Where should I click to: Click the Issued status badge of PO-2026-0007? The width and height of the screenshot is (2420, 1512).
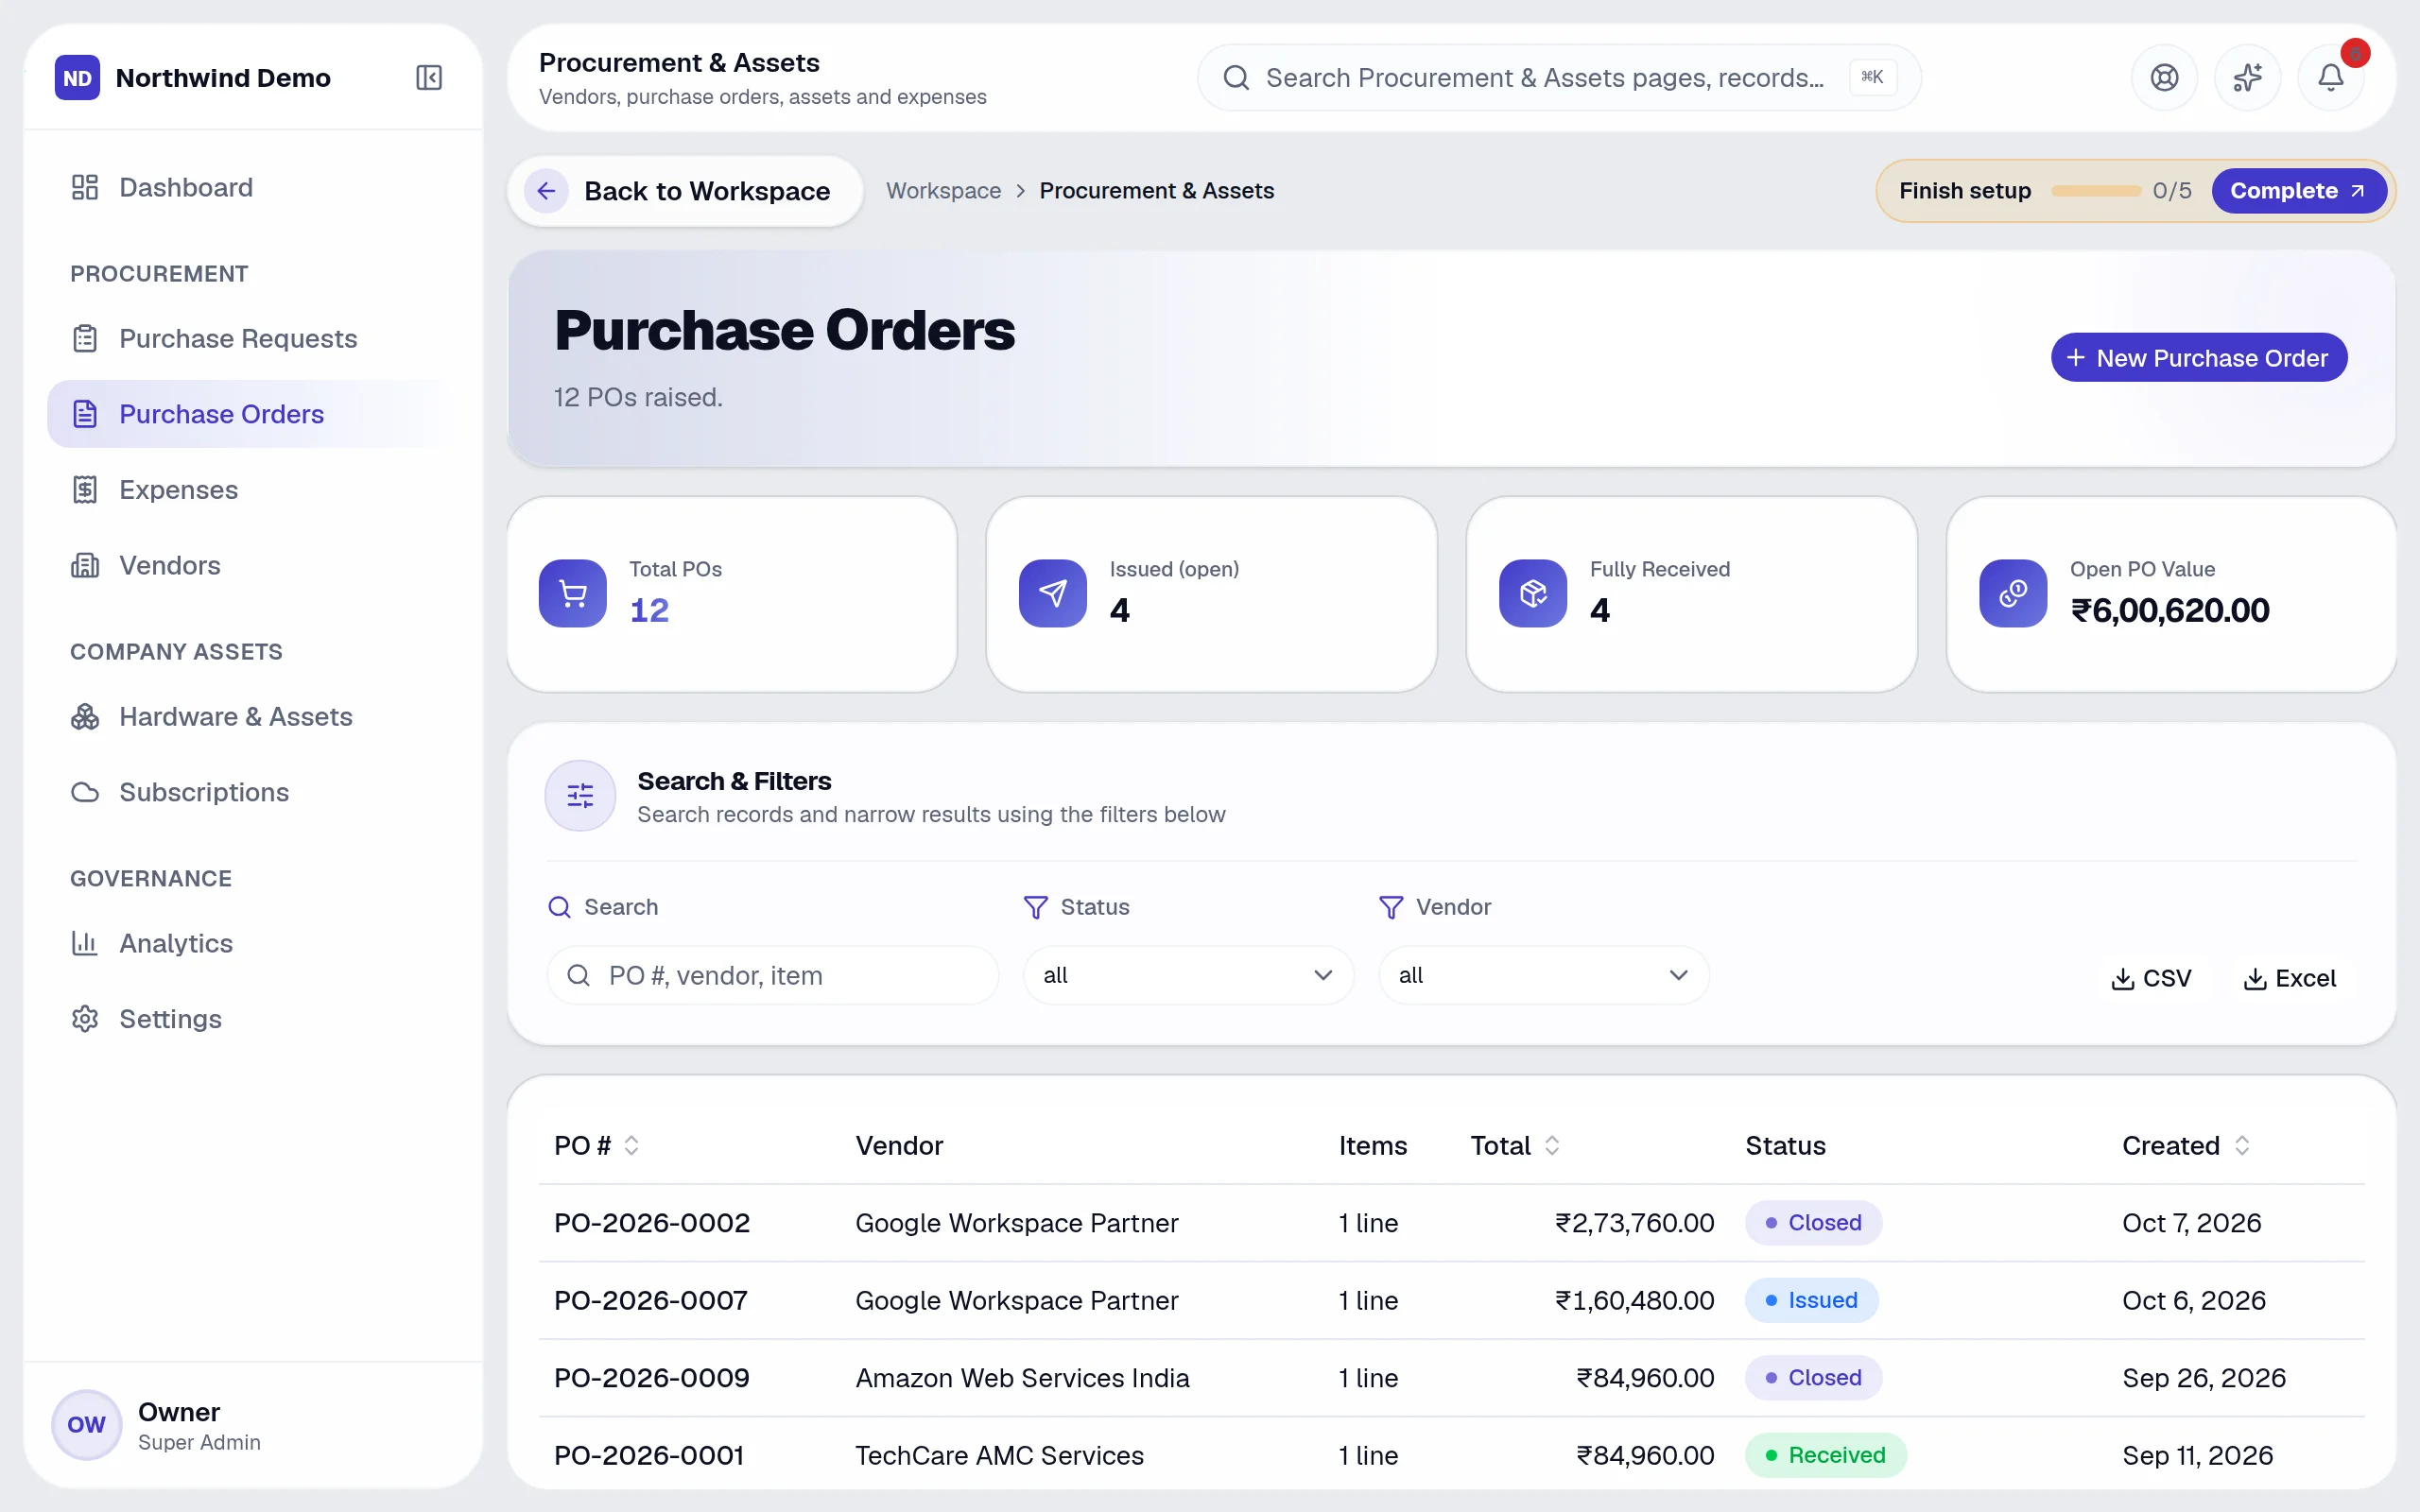point(1811,1300)
